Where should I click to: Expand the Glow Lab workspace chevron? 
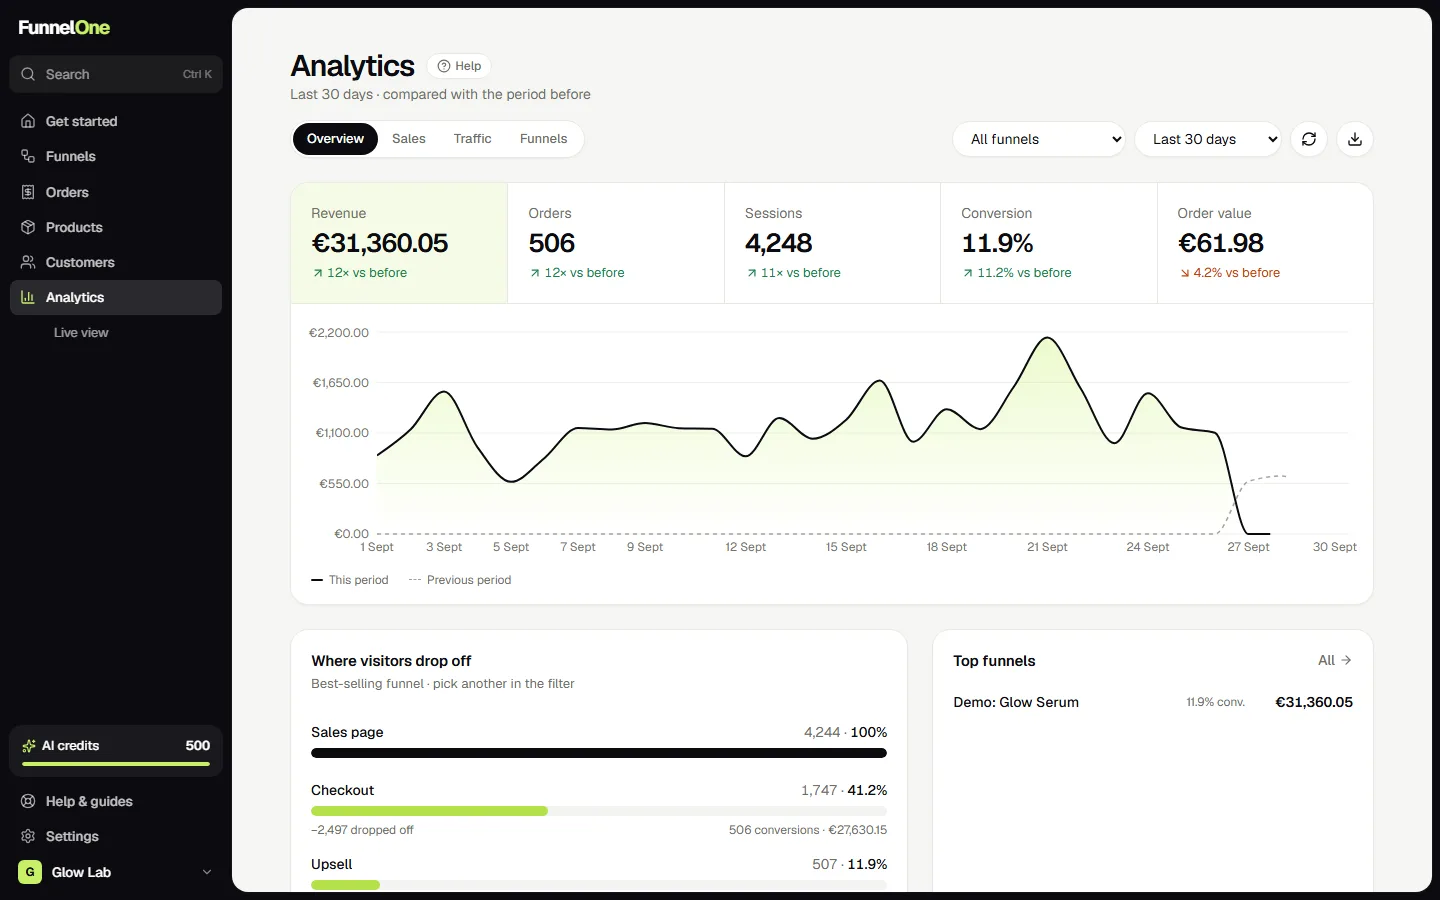click(x=207, y=872)
